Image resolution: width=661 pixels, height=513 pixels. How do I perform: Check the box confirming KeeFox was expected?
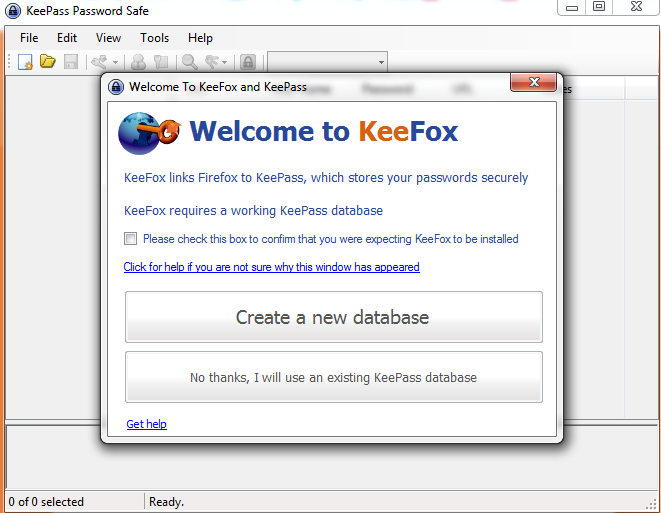(130, 239)
